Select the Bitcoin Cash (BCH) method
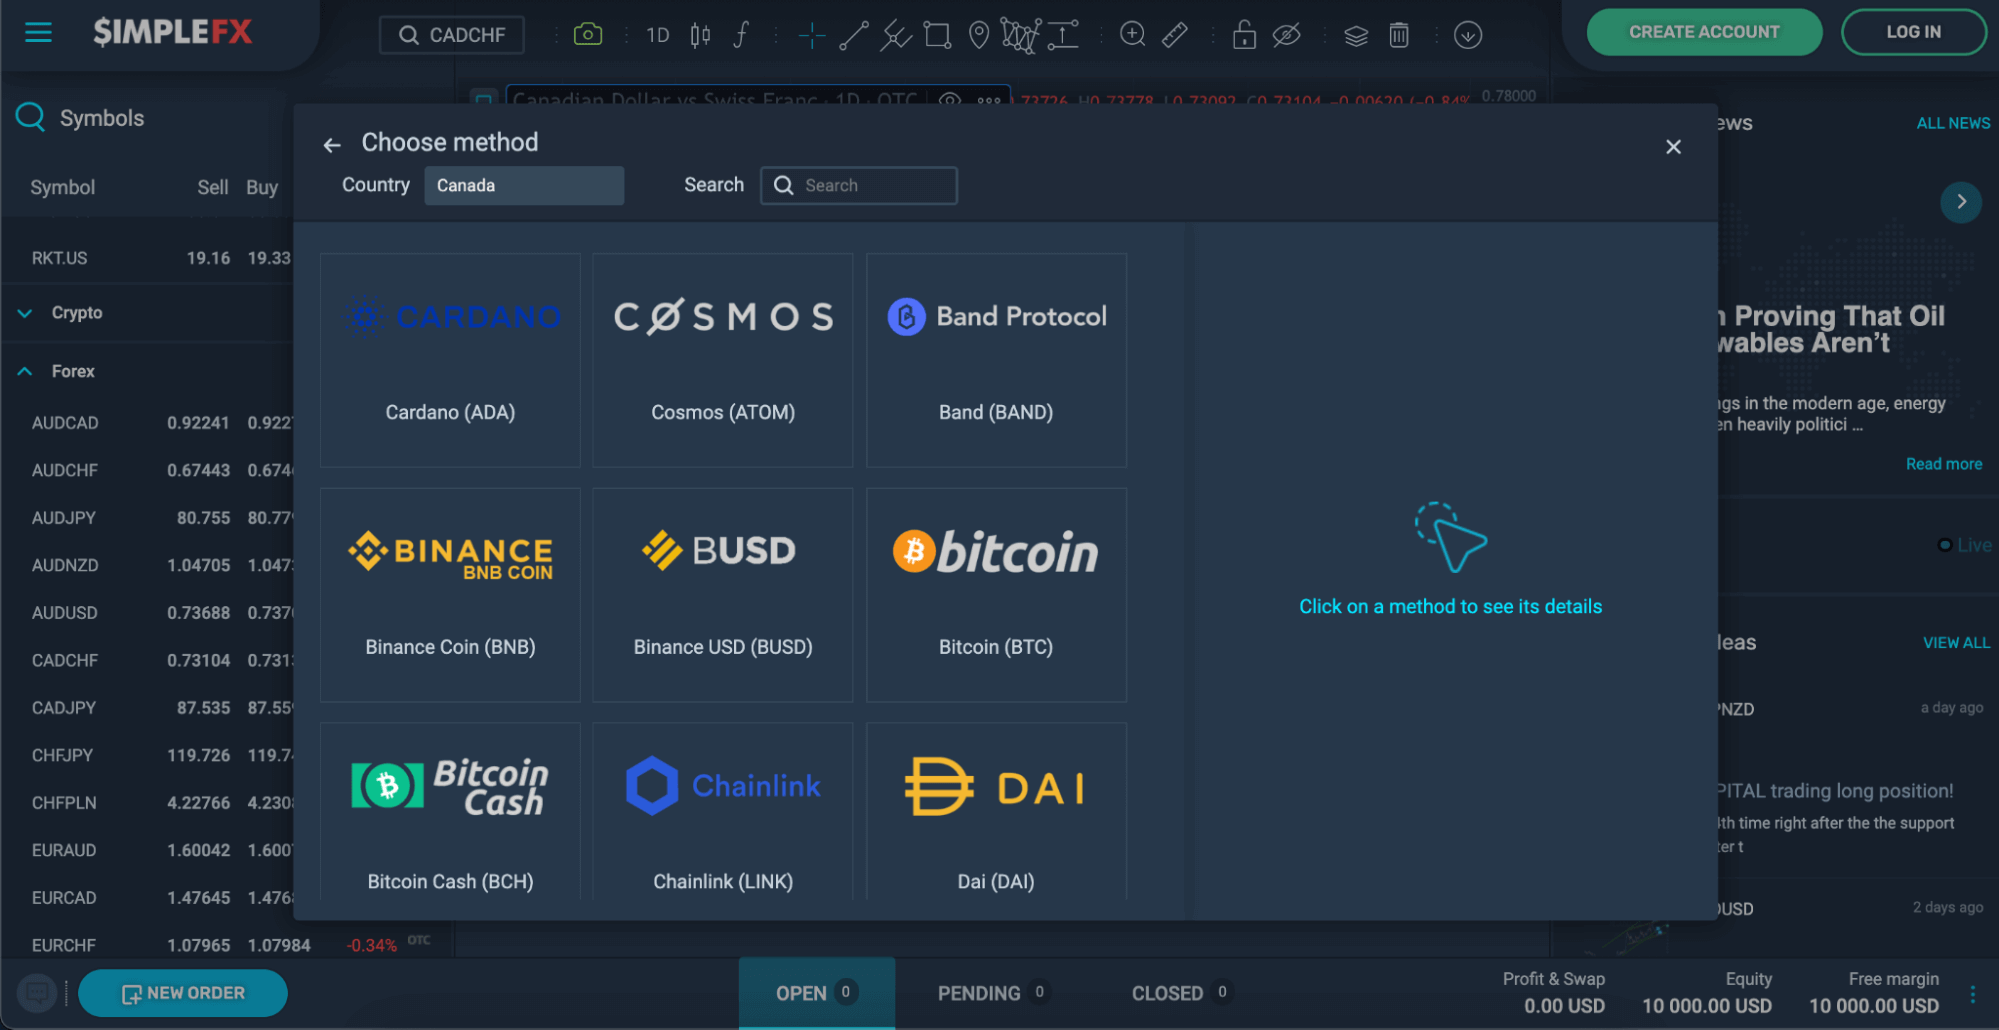This screenshot has width=1999, height=1030. pyautogui.click(x=450, y=812)
